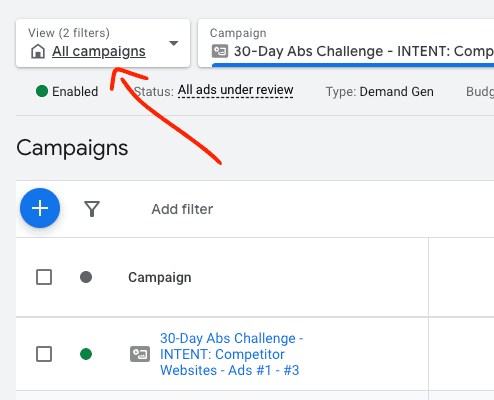Click the Enabled status label

point(75,91)
